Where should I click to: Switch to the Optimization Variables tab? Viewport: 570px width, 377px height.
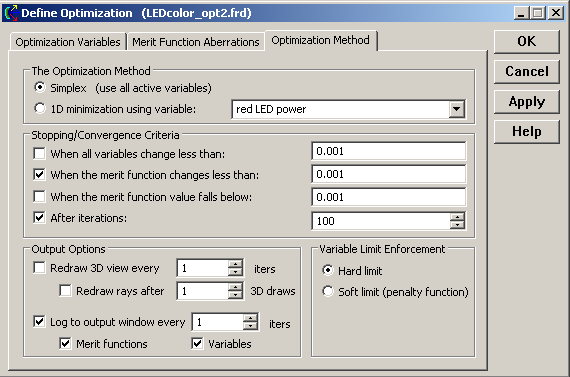click(x=68, y=42)
